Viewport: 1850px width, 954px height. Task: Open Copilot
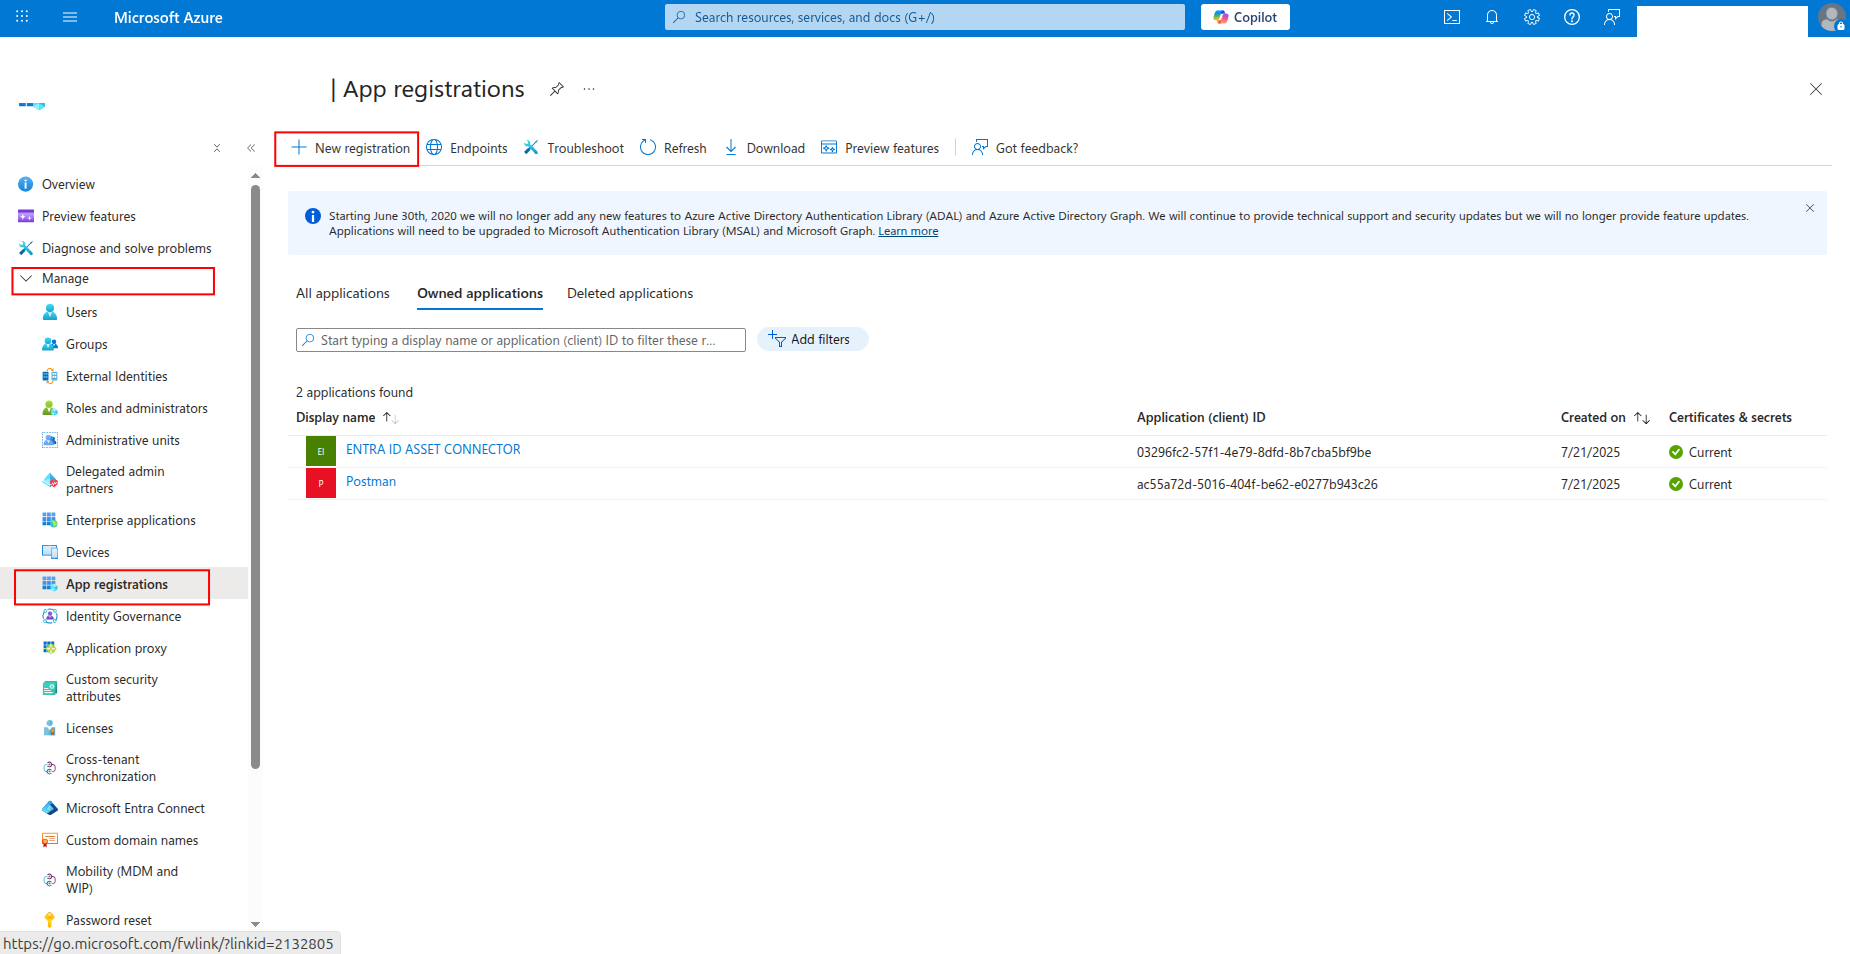1244,17
